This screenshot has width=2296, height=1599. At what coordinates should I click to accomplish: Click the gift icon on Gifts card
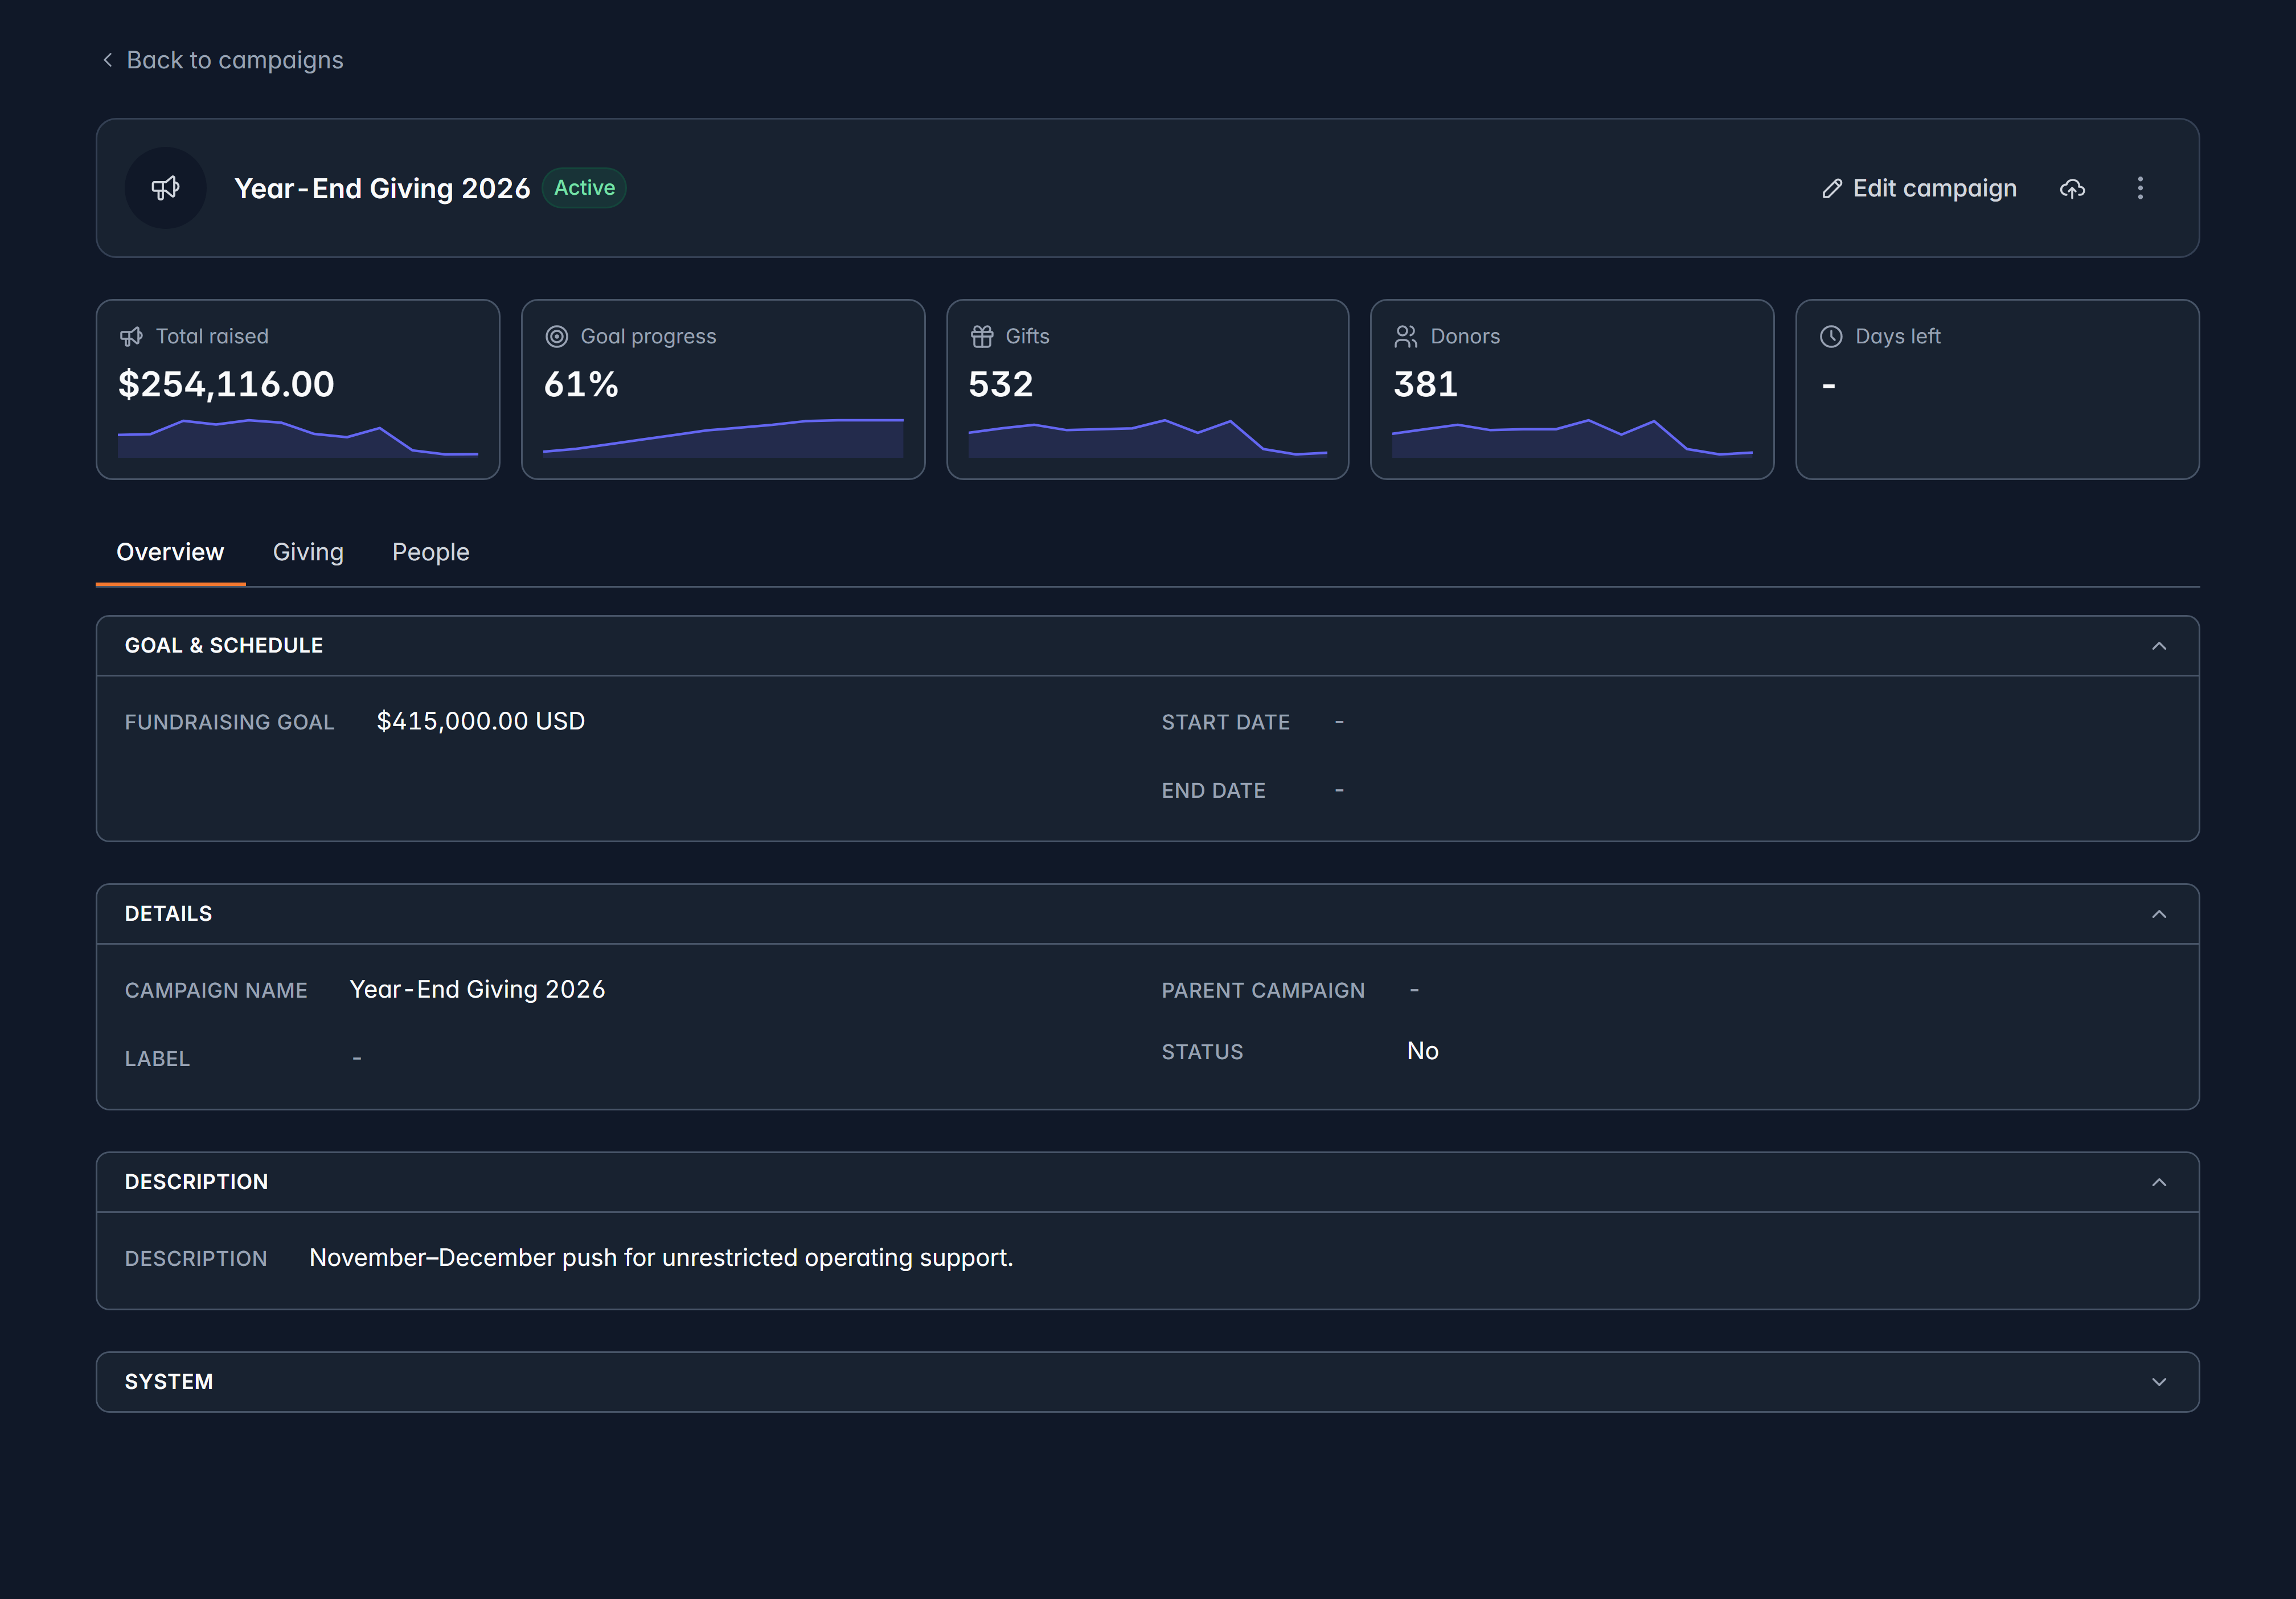point(982,337)
